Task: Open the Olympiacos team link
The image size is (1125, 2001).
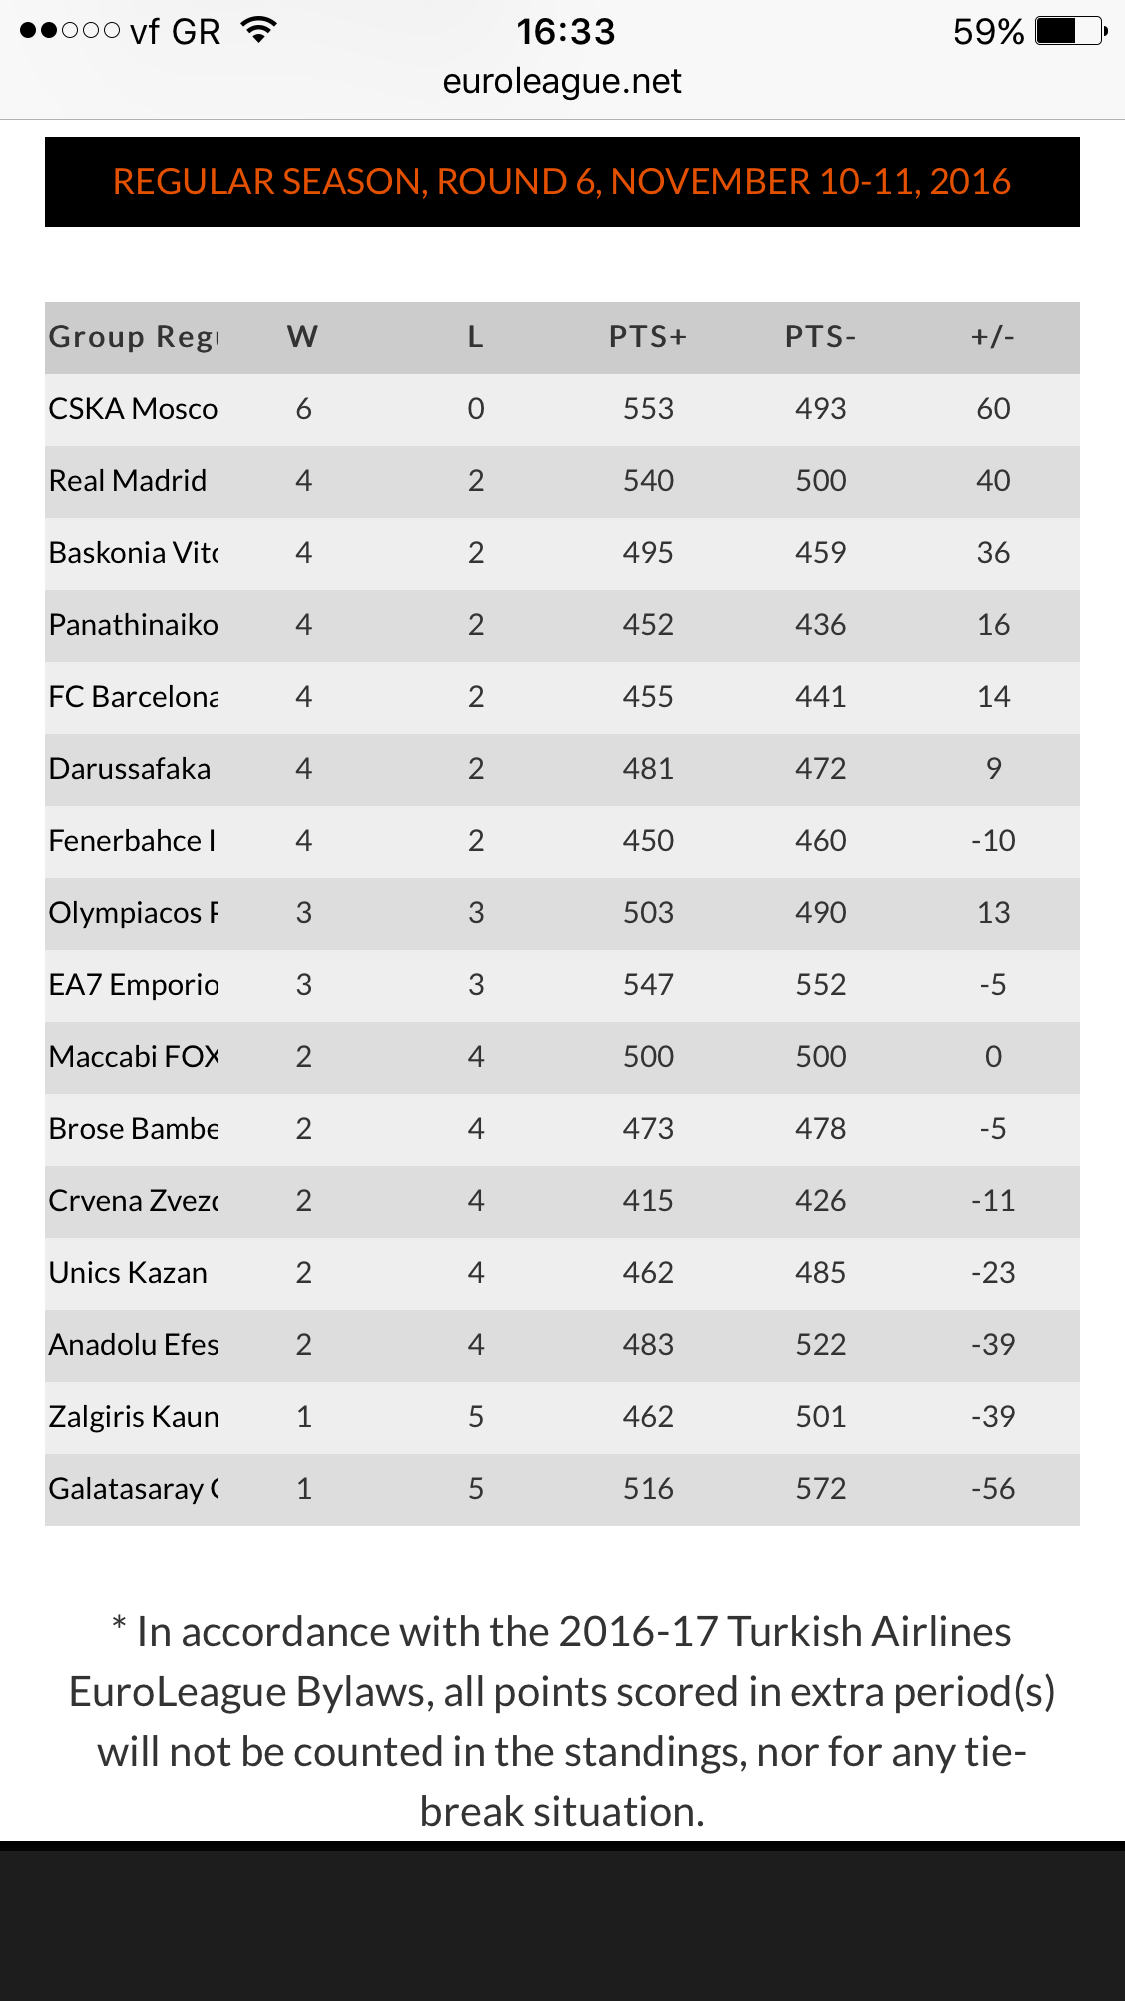Action: (x=133, y=913)
